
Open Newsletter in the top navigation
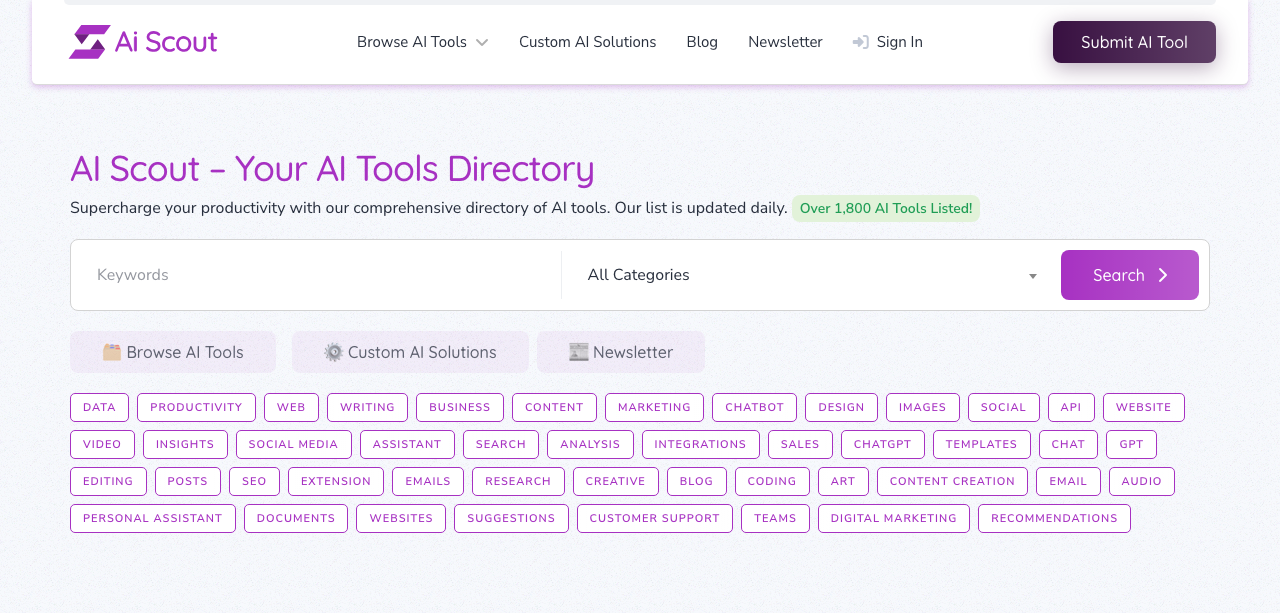[x=785, y=42]
